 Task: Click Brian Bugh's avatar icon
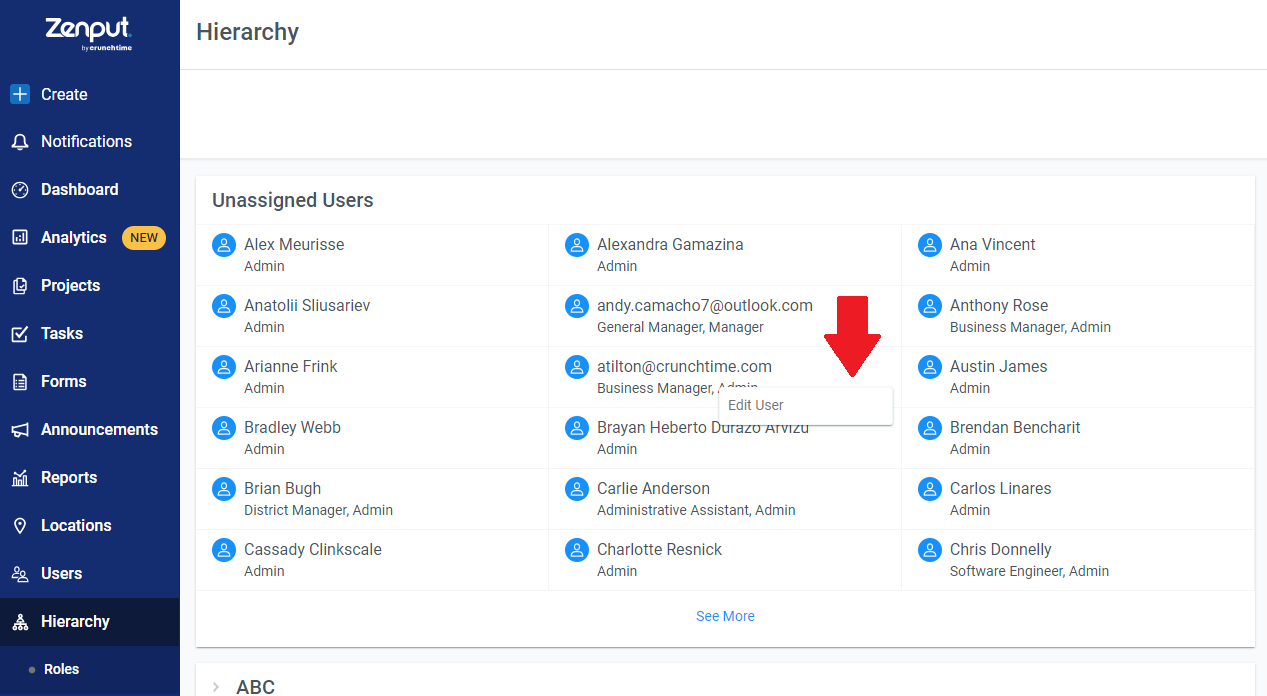coord(224,489)
